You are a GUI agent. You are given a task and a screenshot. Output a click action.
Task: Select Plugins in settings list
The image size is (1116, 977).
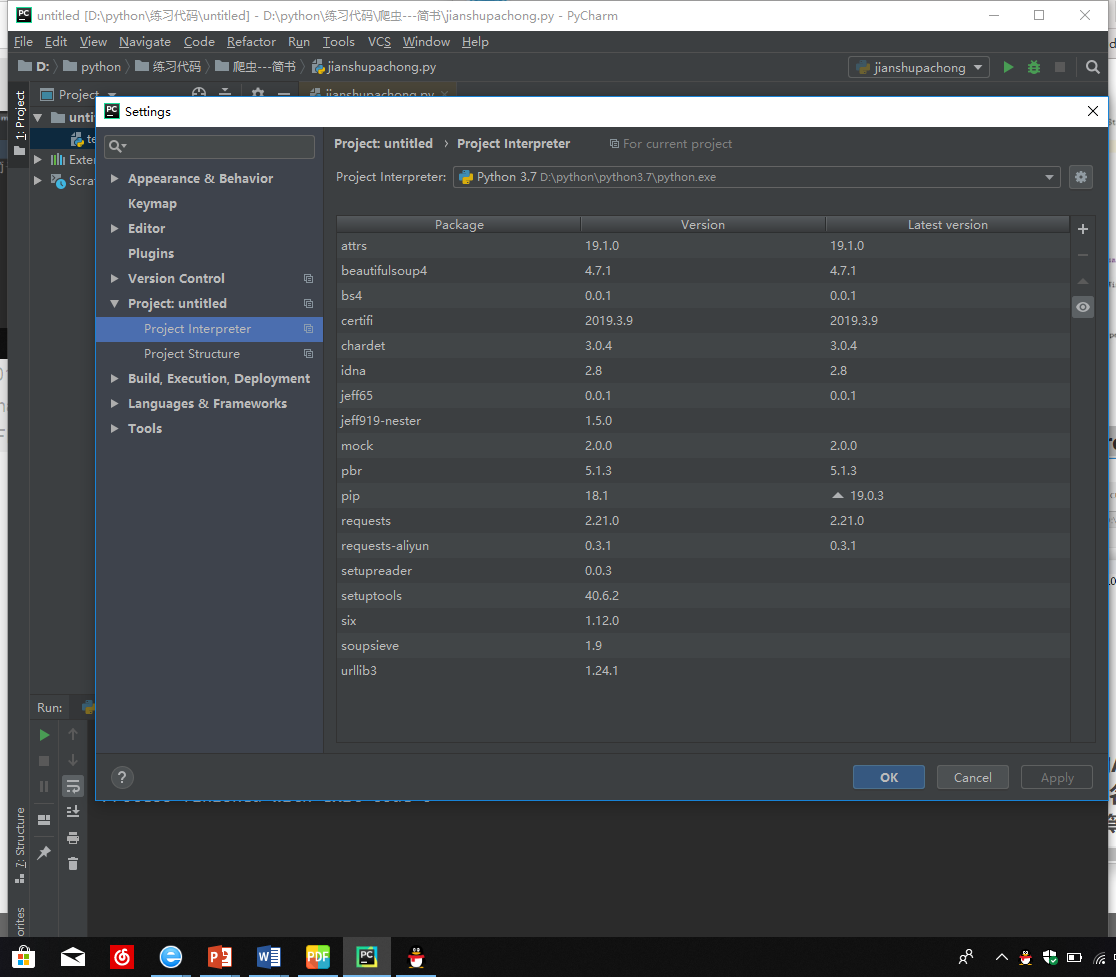click(x=151, y=253)
